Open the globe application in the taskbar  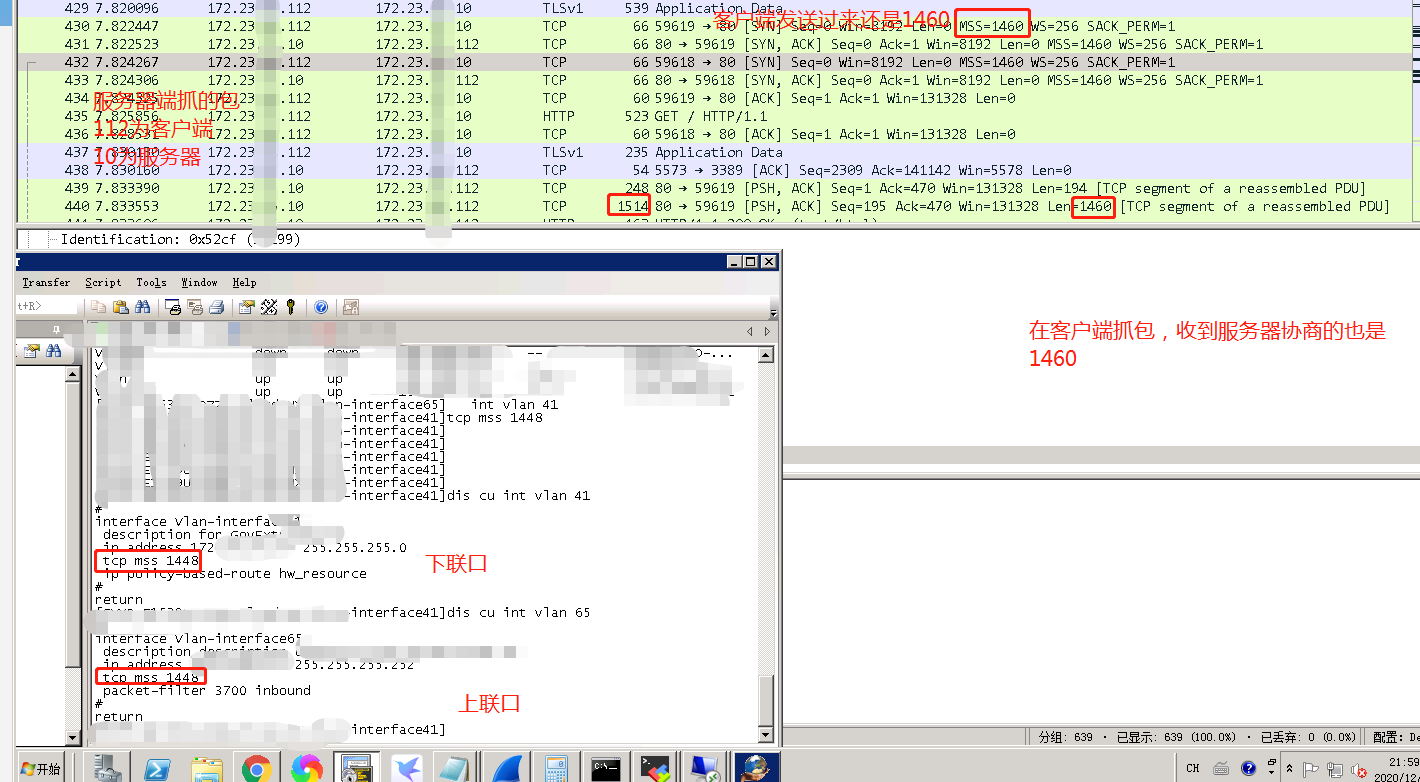[757, 768]
